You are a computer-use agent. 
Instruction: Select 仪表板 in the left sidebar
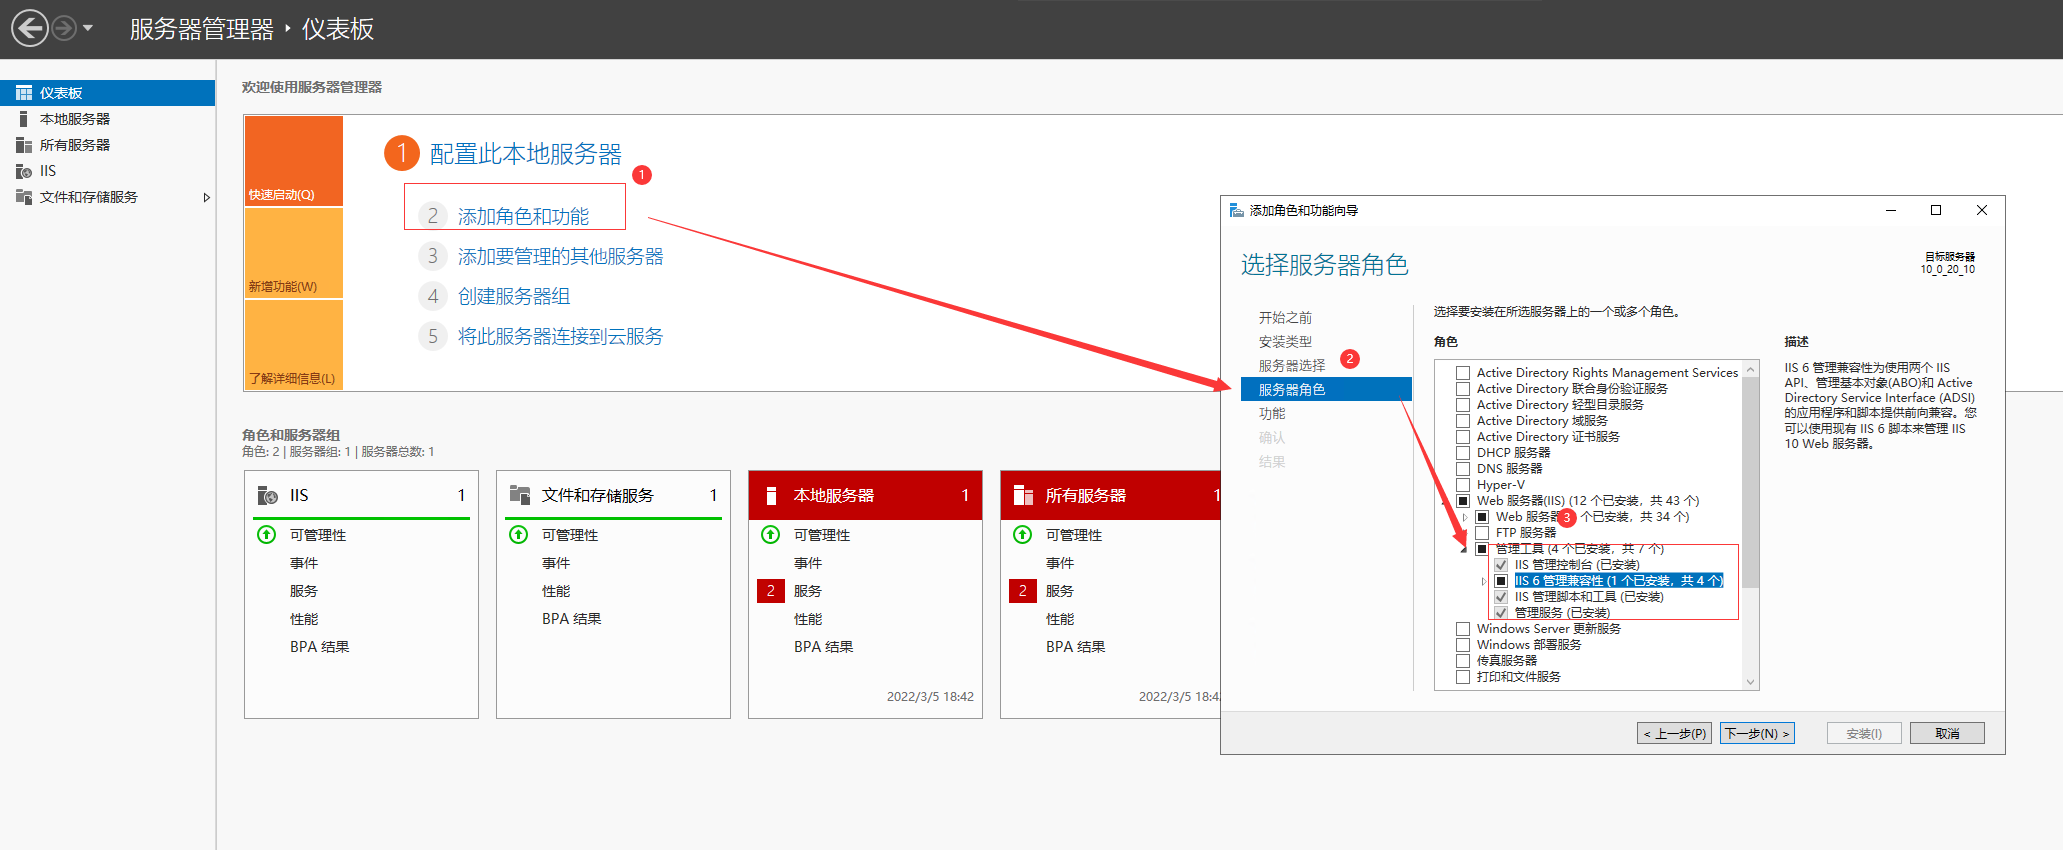coord(107,93)
